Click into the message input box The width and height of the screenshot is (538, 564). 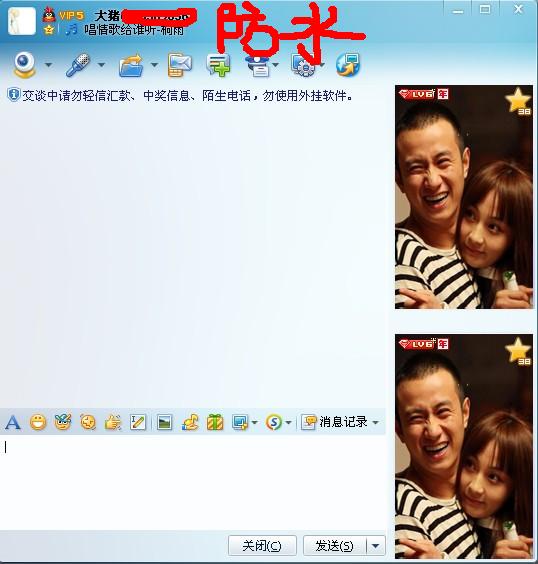193,482
